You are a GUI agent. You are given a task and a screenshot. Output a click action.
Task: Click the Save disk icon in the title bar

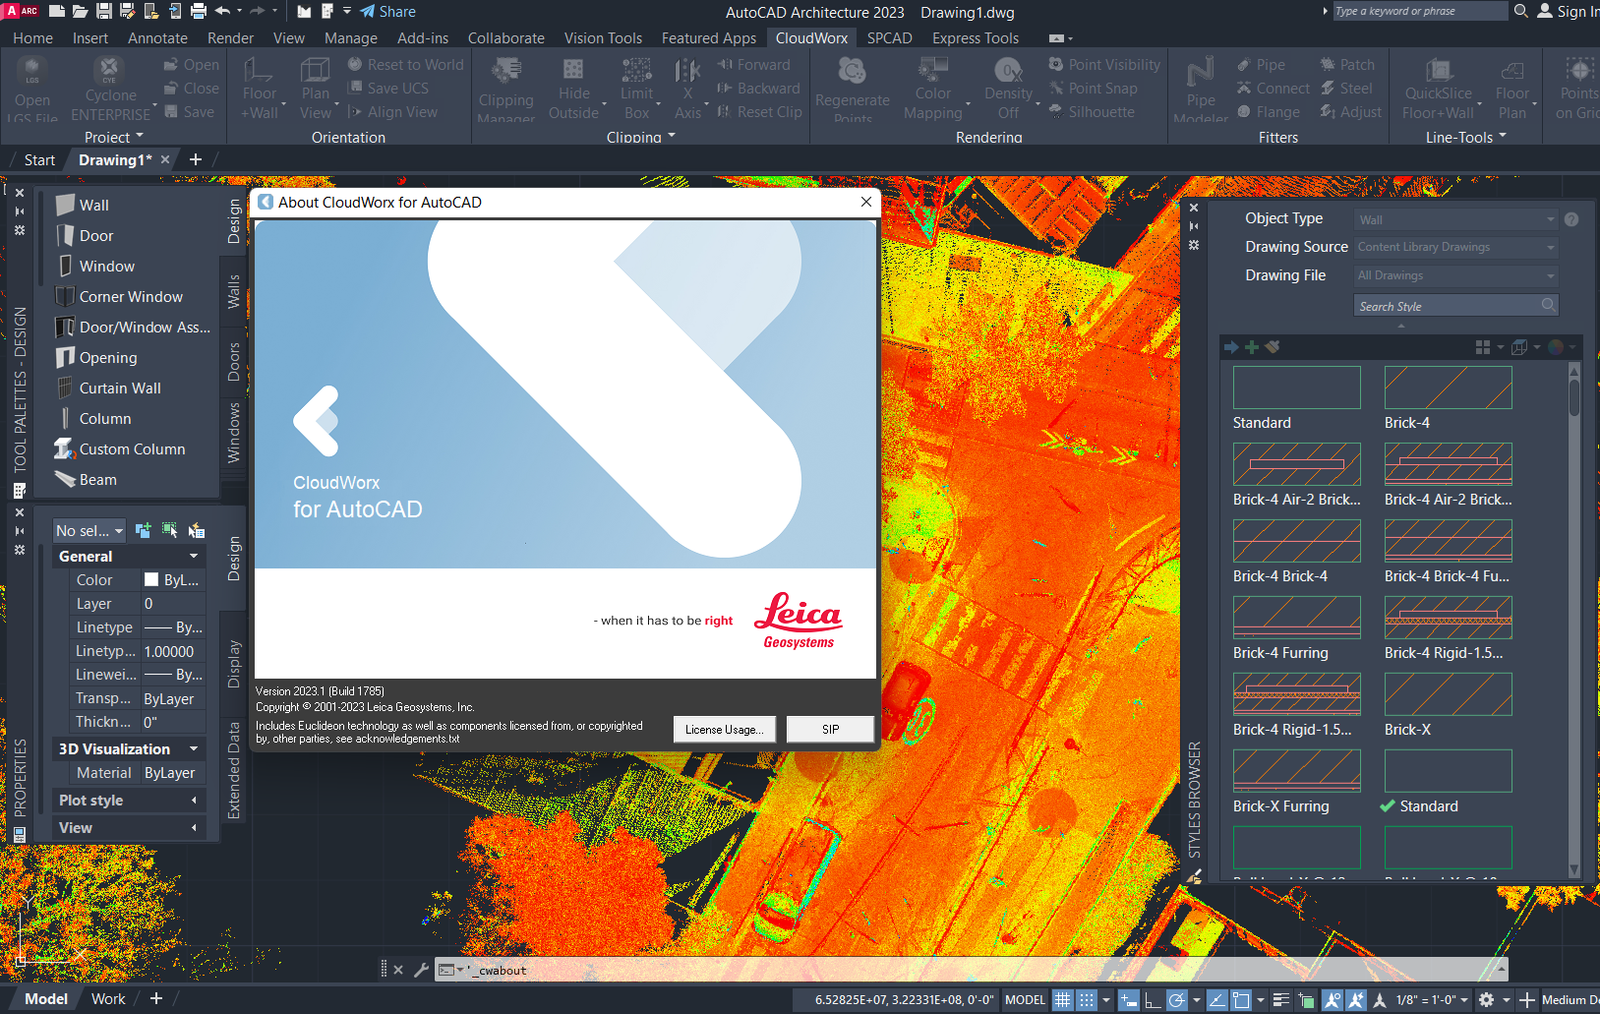point(103,11)
